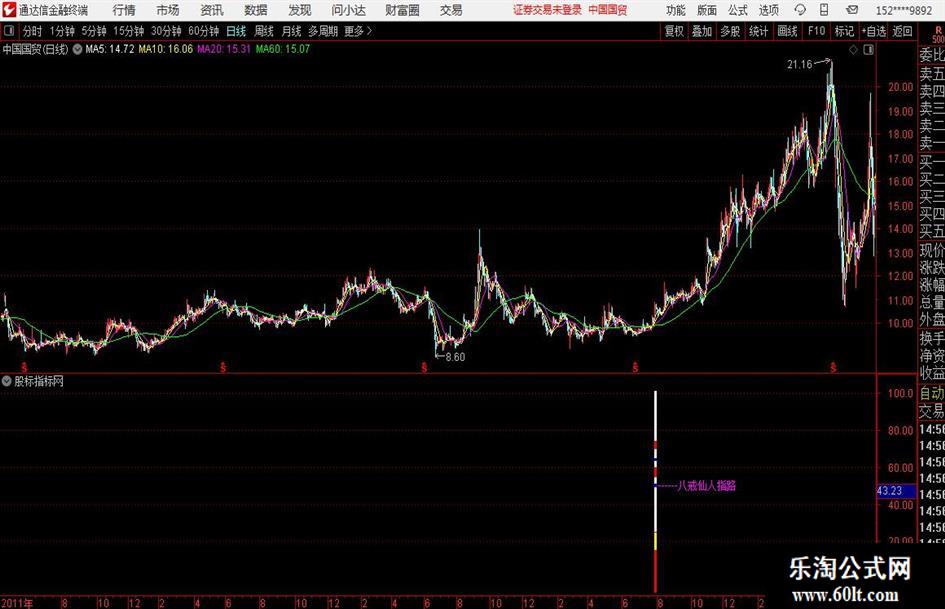Open the 公式 menu
Screen dimensions: 945x609
pos(738,10)
